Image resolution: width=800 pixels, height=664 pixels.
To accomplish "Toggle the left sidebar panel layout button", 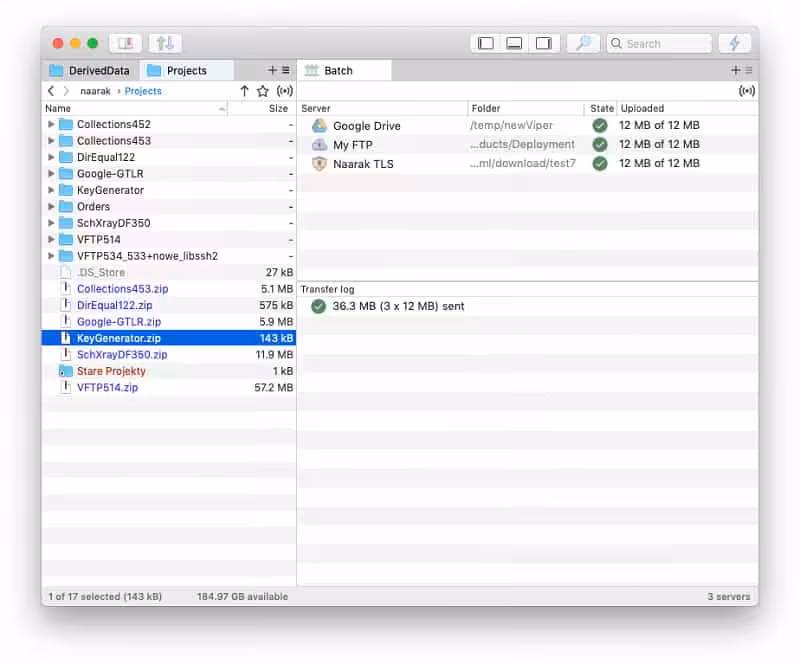I will [486, 43].
